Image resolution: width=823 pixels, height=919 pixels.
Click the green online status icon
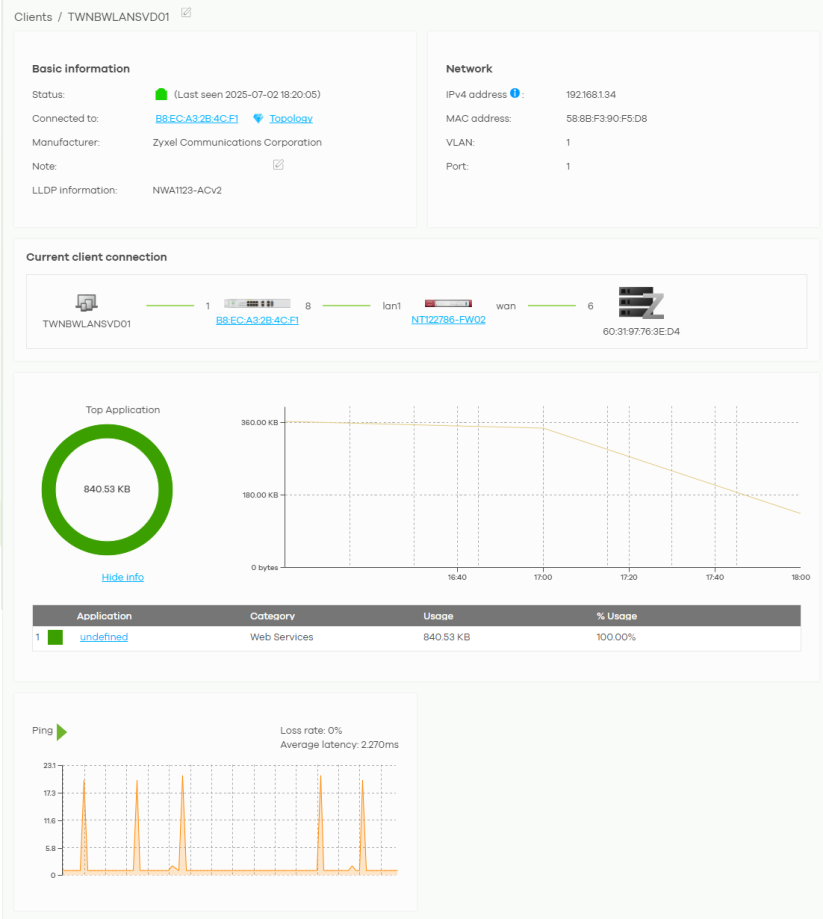point(161,94)
